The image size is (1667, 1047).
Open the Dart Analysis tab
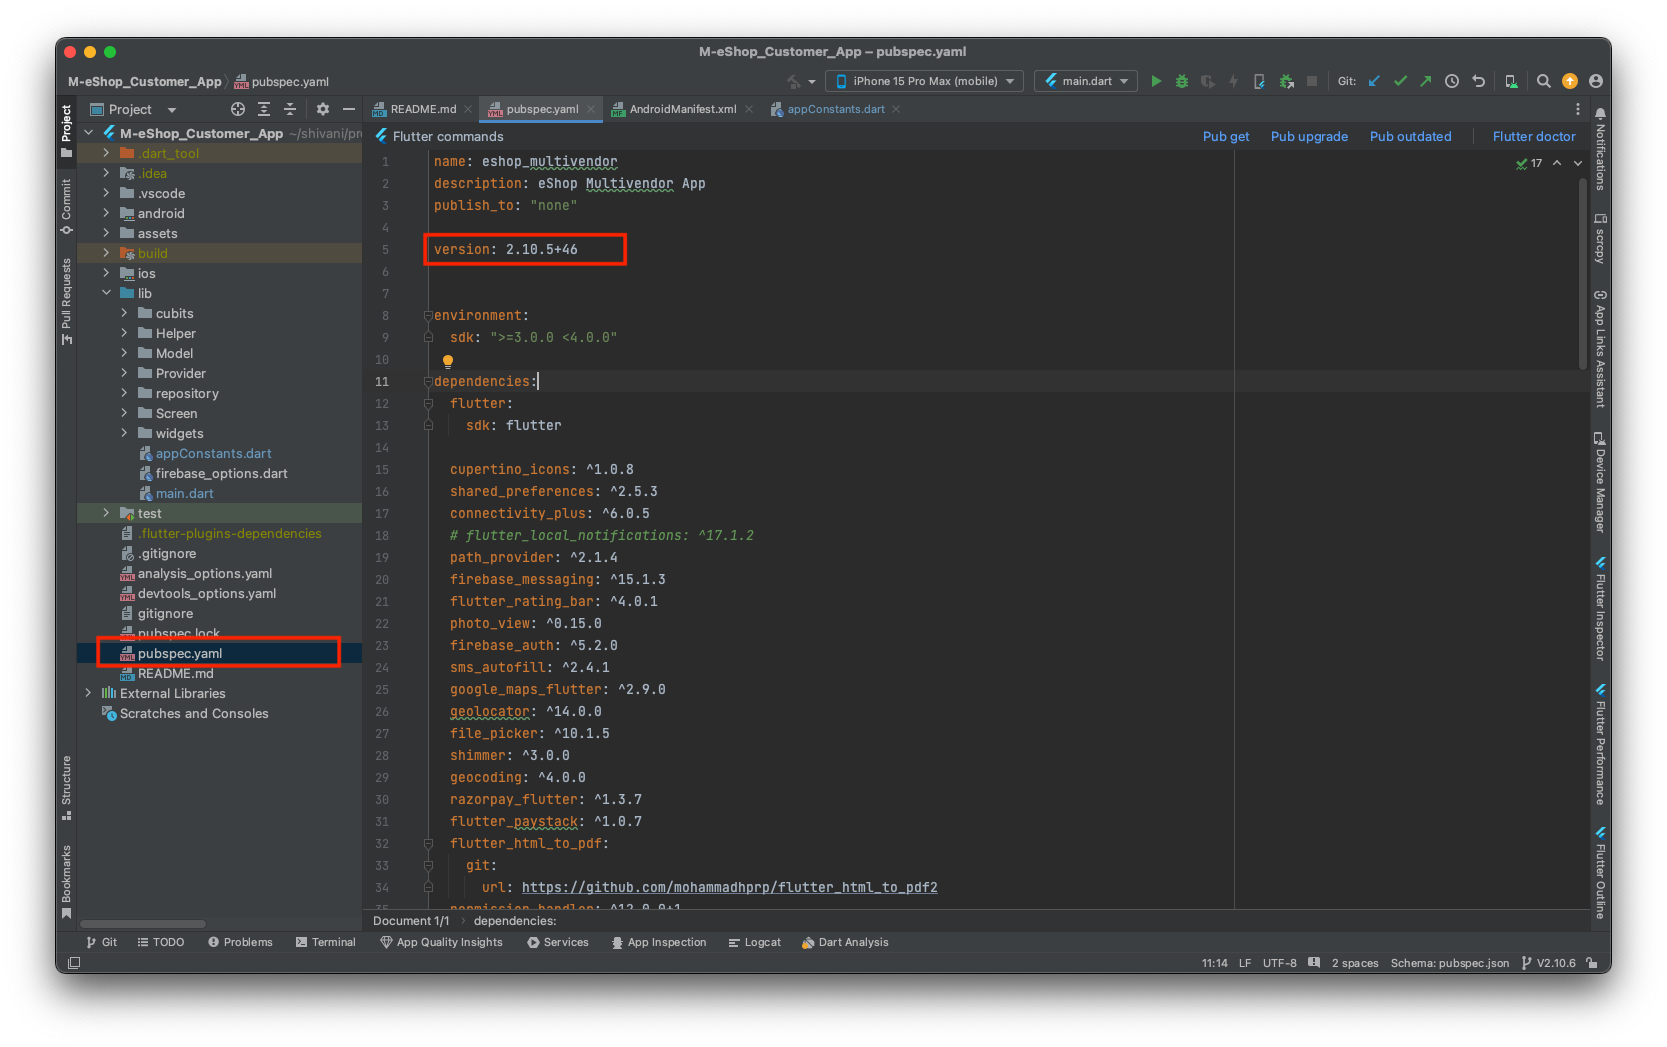click(845, 942)
